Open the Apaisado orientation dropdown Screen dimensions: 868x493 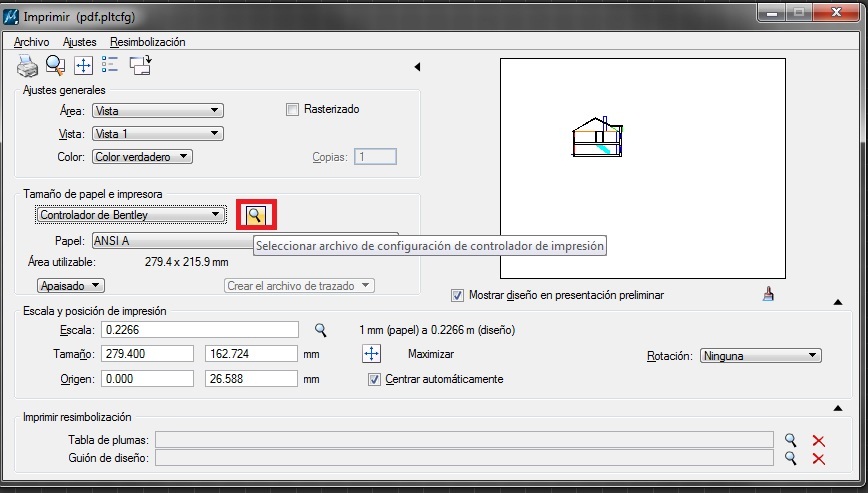tap(71, 286)
